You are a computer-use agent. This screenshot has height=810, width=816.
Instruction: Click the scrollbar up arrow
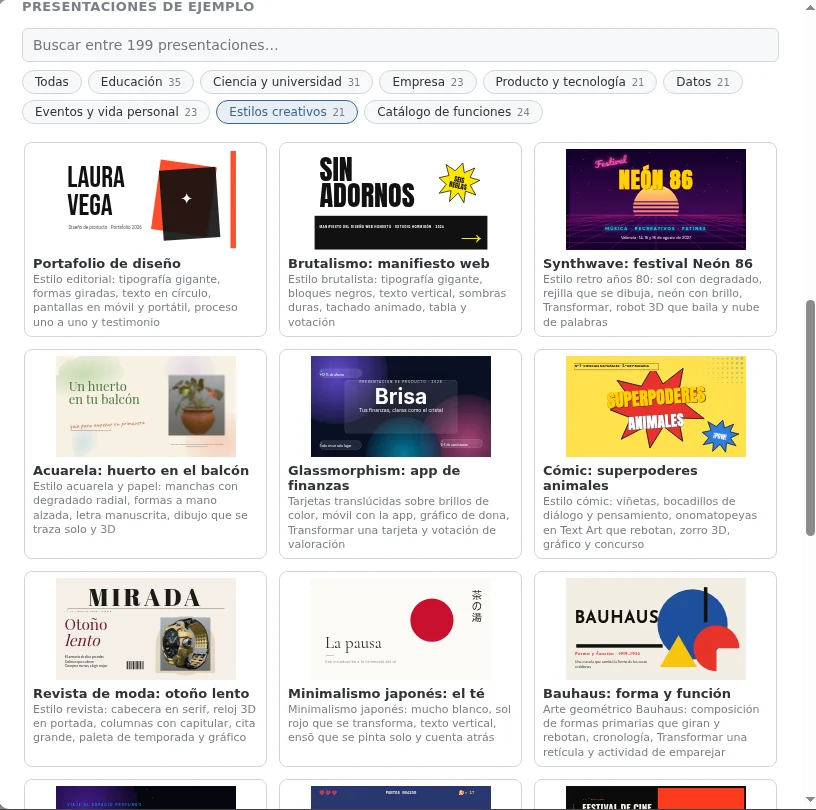(810, 7)
